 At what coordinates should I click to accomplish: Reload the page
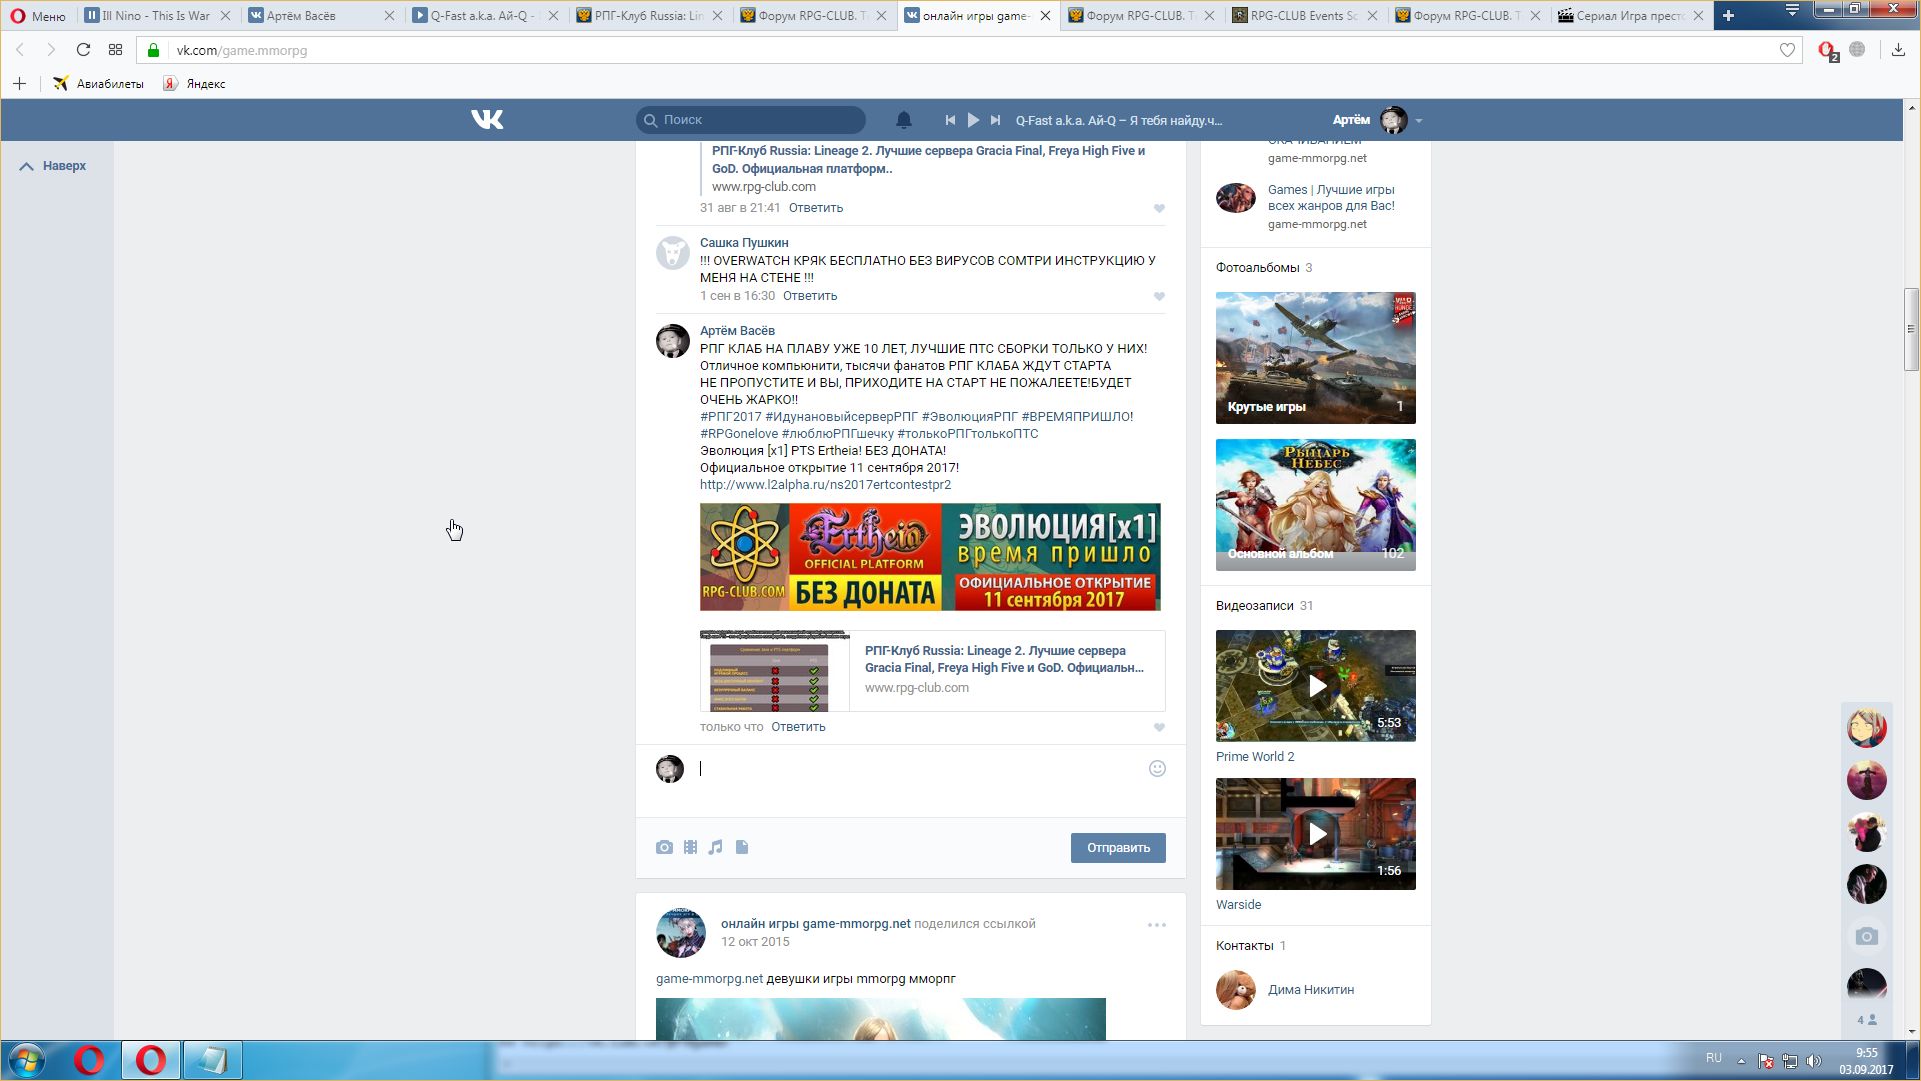pyautogui.click(x=83, y=50)
